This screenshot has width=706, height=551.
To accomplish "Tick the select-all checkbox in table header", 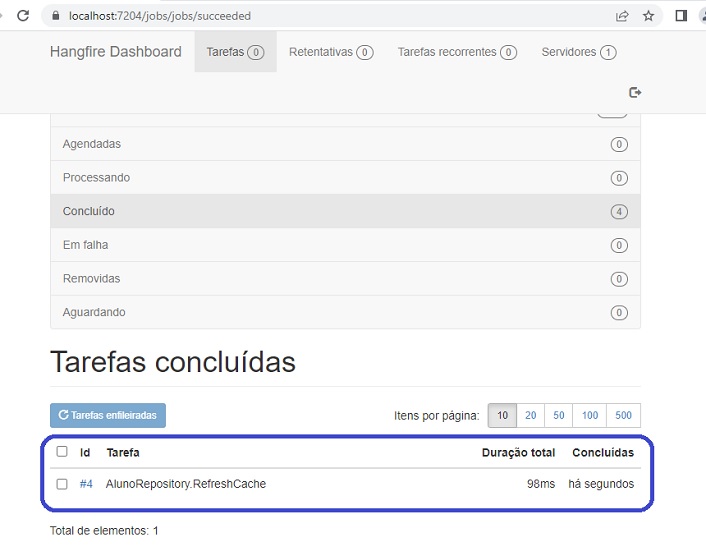I will point(62,452).
